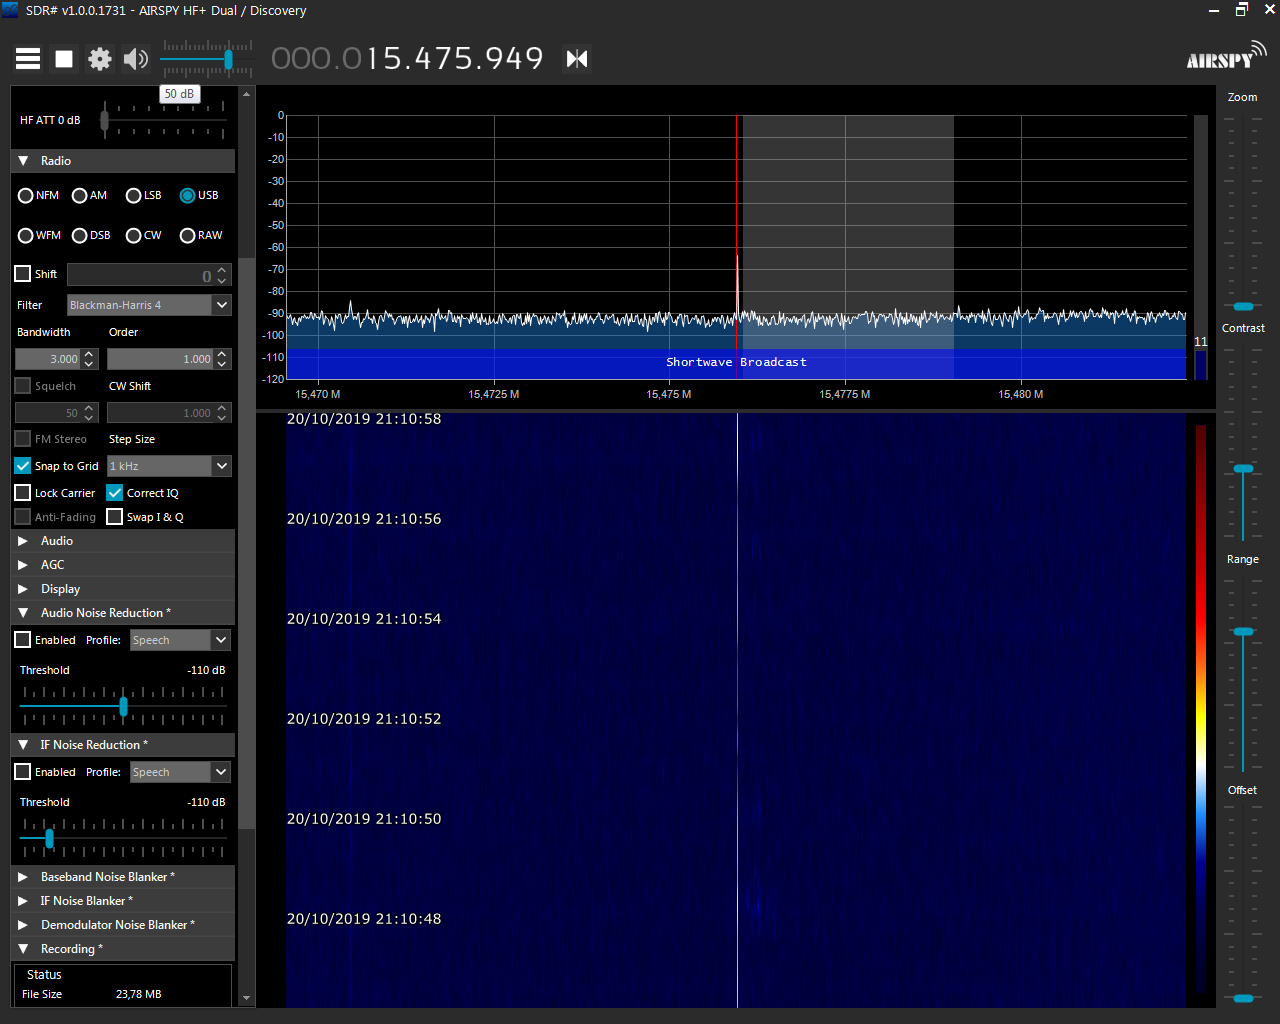Maximize or restore the SDR# window
1280x1024 pixels.
tap(1242, 10)
